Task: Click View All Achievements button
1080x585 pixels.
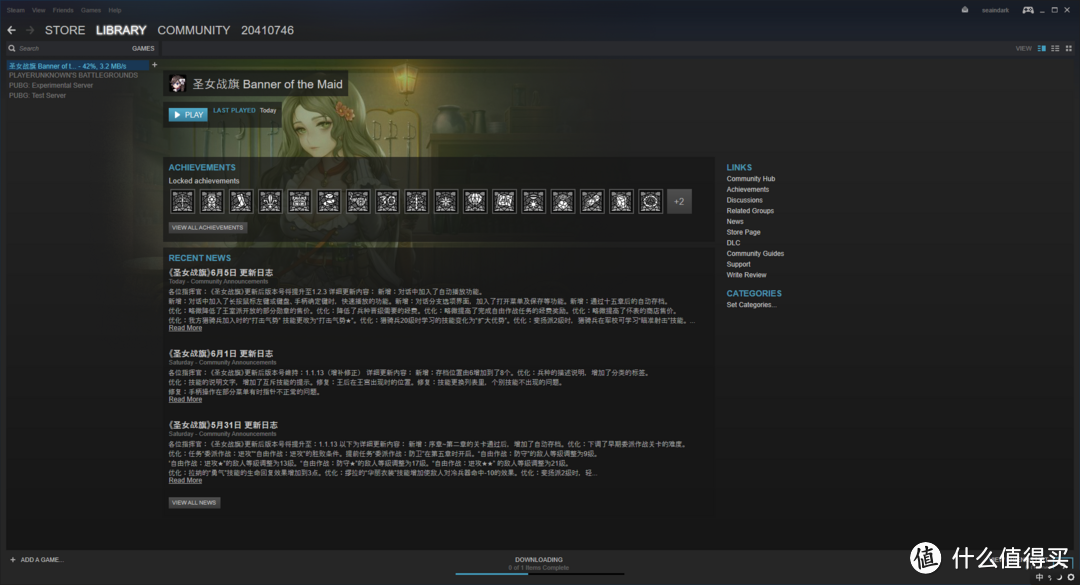Action: point(207,227)
